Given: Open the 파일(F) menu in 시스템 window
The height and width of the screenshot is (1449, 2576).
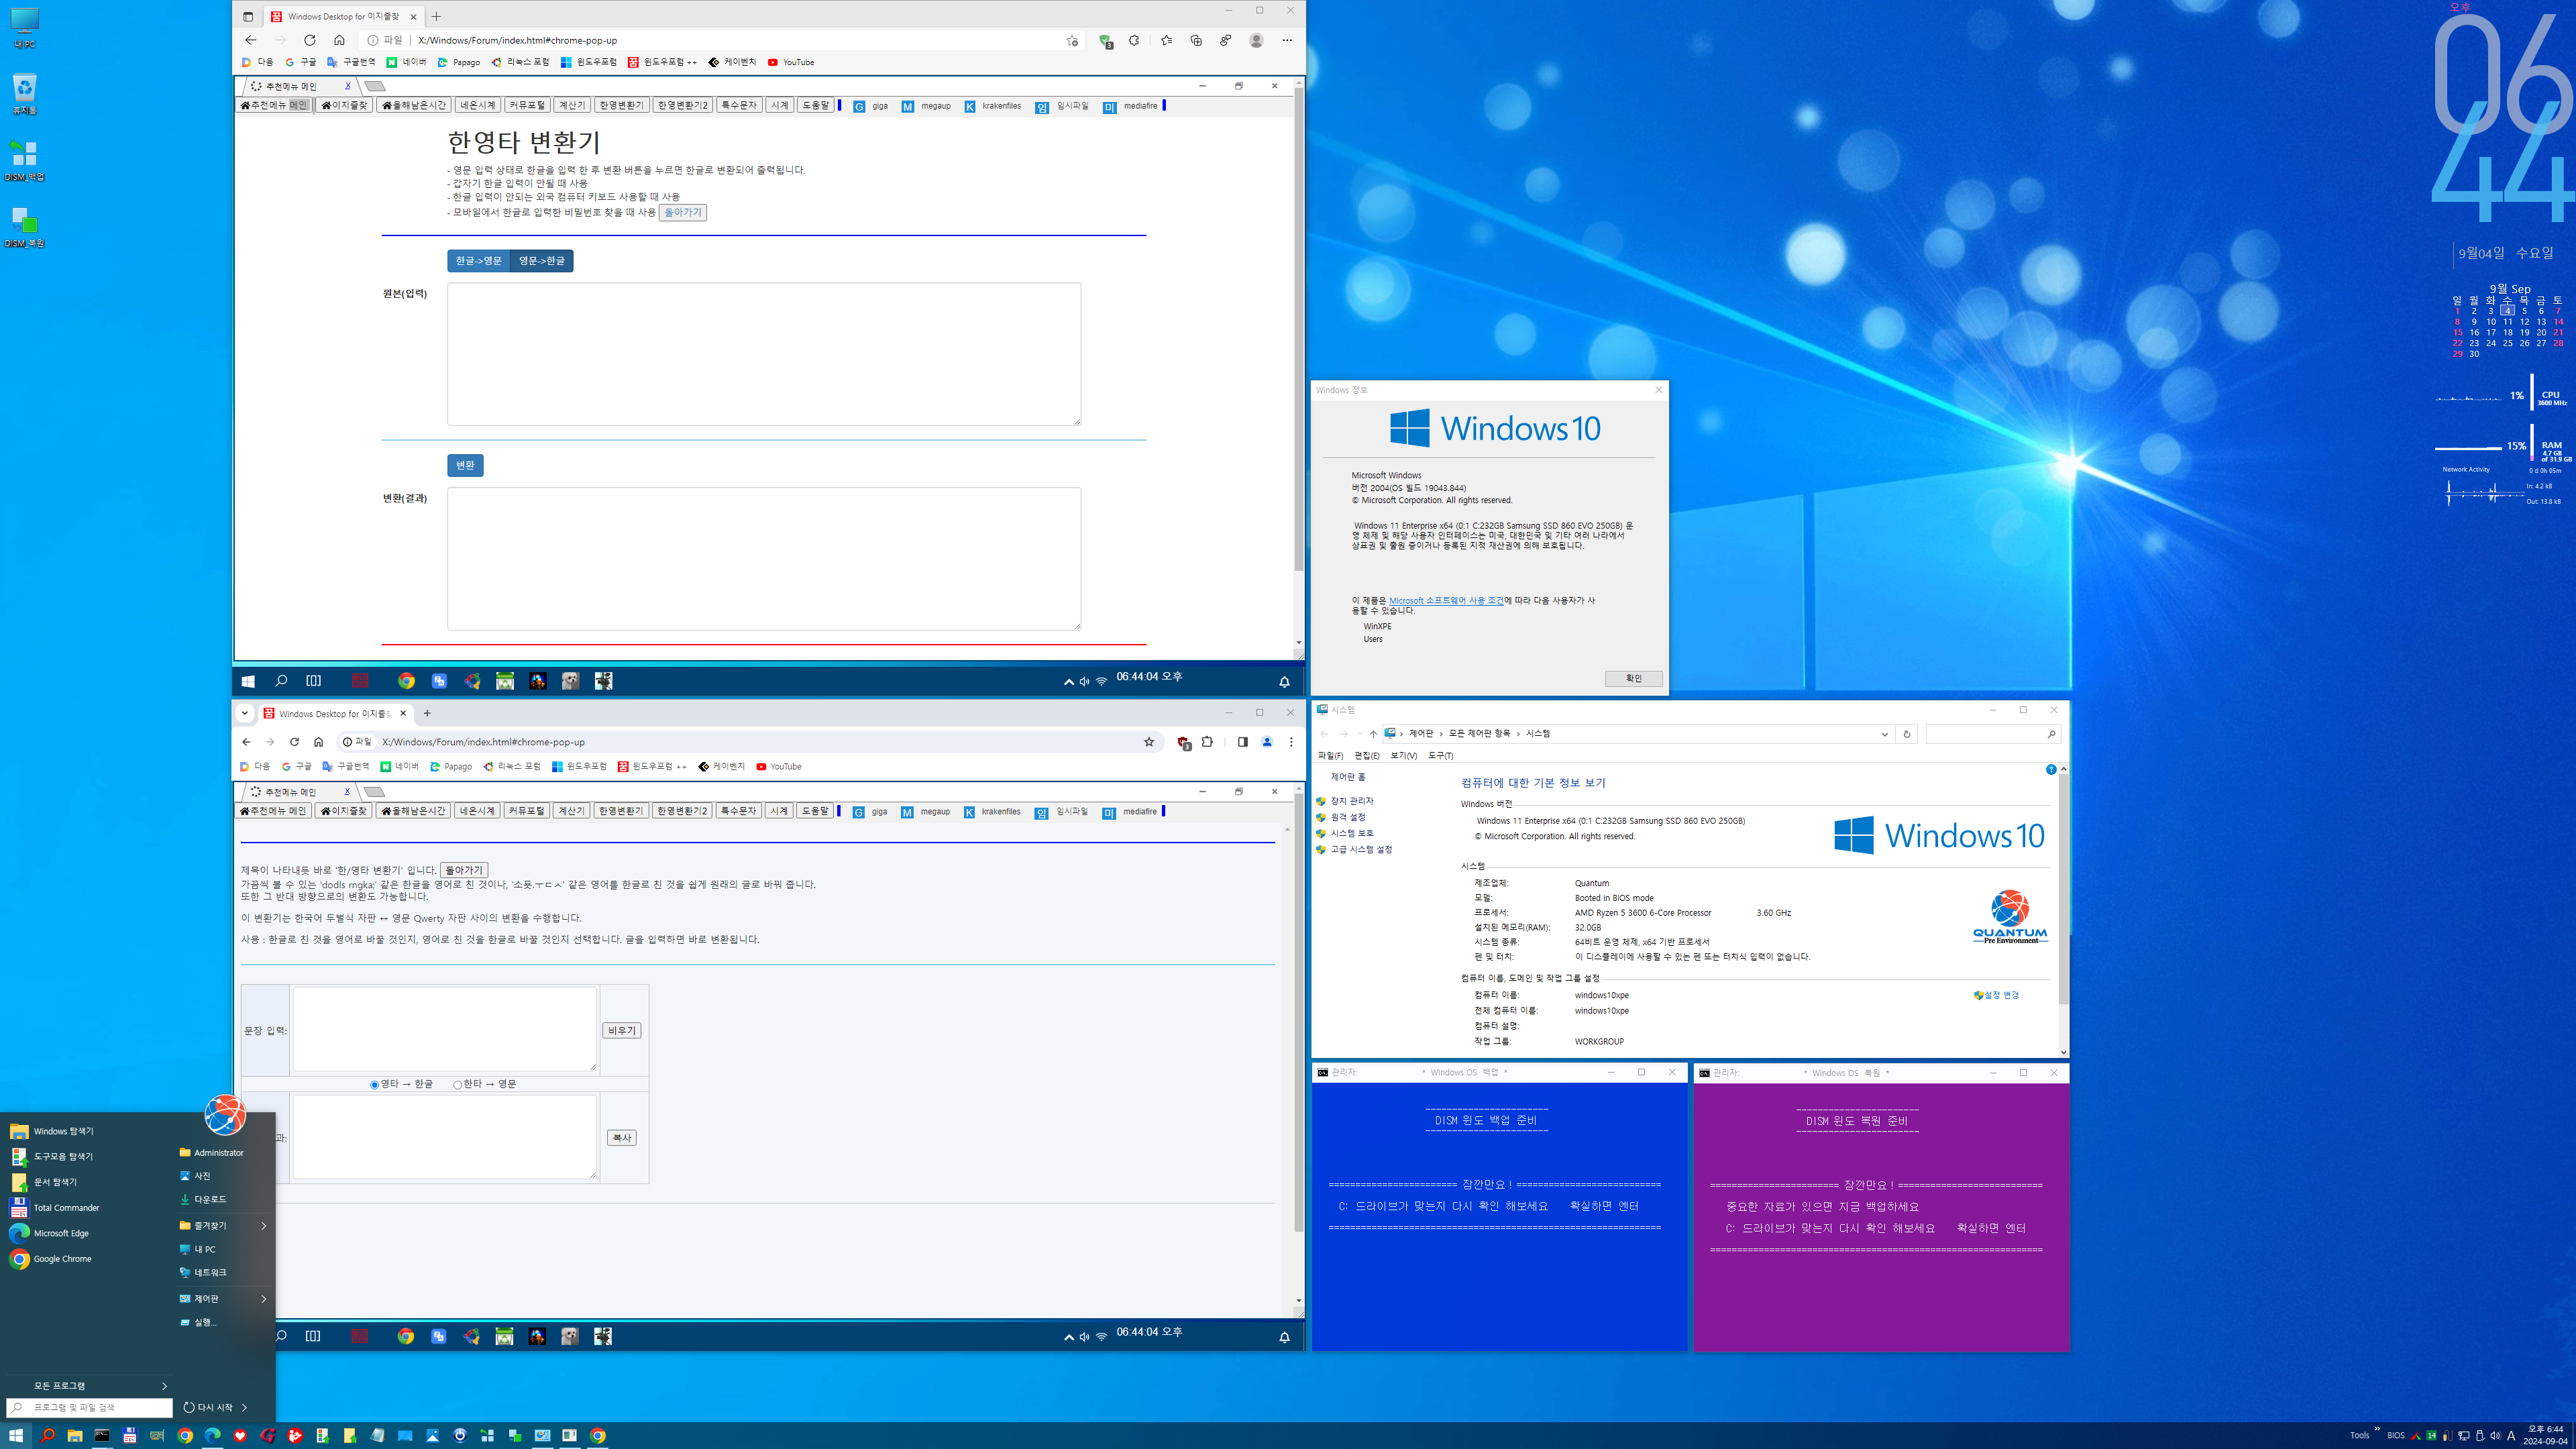Looking at the screenshot, I should coord(1330,755).
